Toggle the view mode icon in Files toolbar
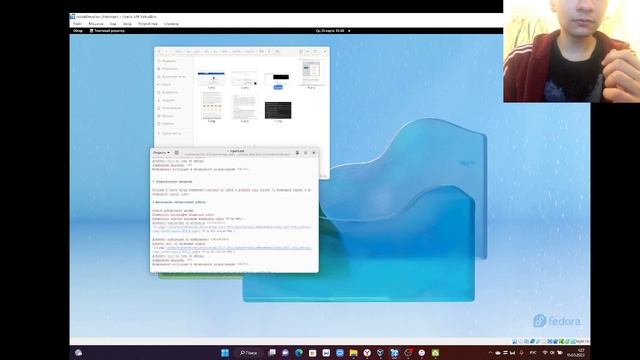The width and height of the screenshot is (640, 360). click(301, 52)
